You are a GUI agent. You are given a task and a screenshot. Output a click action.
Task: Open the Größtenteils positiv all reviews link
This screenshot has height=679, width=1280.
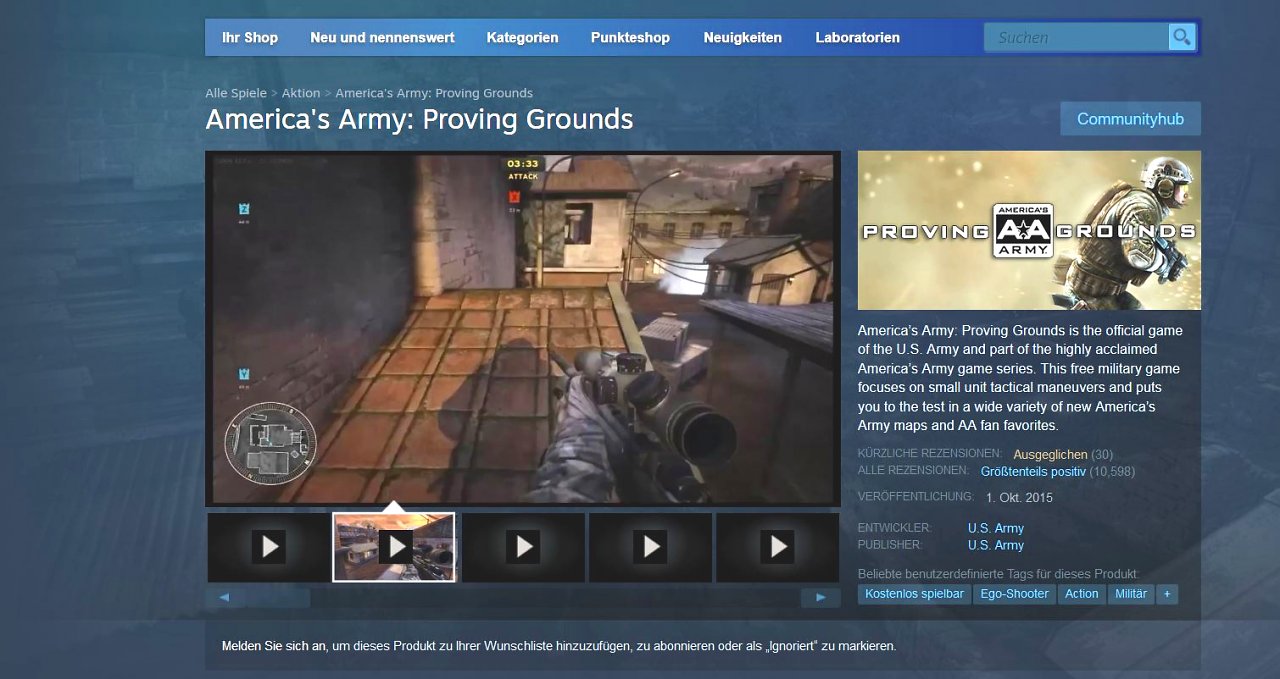pyautogui.click(x=1033, y=471)
